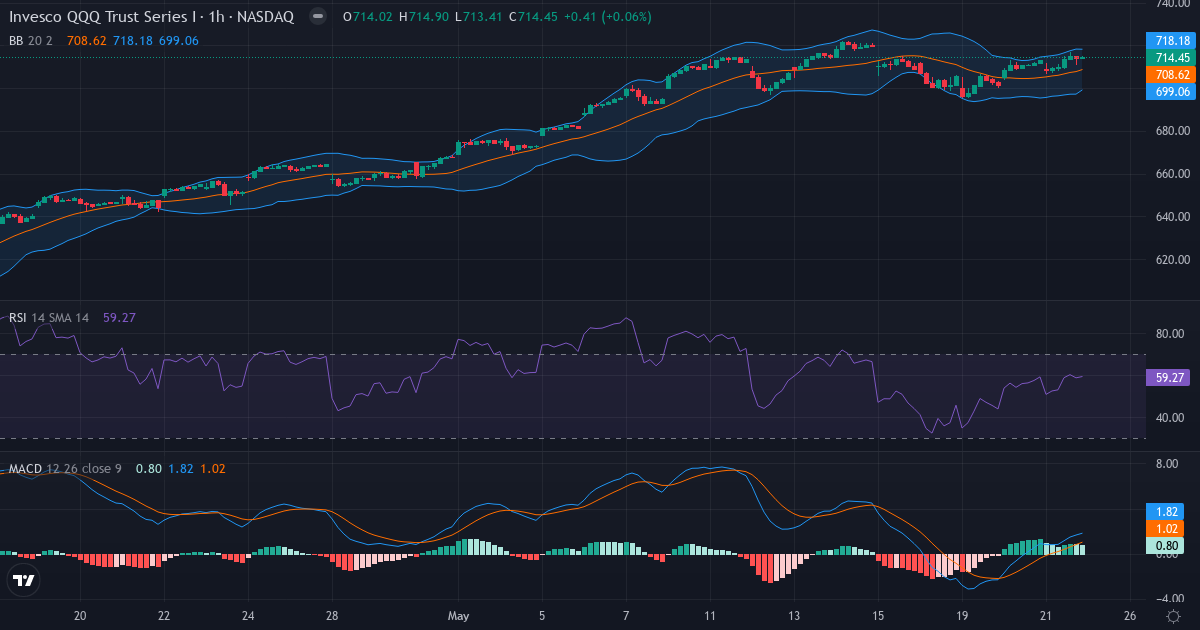Image resolution: width=1200 pixels, height=630 pixels.
Task: Click the blue 699.06 price axis tag
Action: click(x=1171, y=92)
